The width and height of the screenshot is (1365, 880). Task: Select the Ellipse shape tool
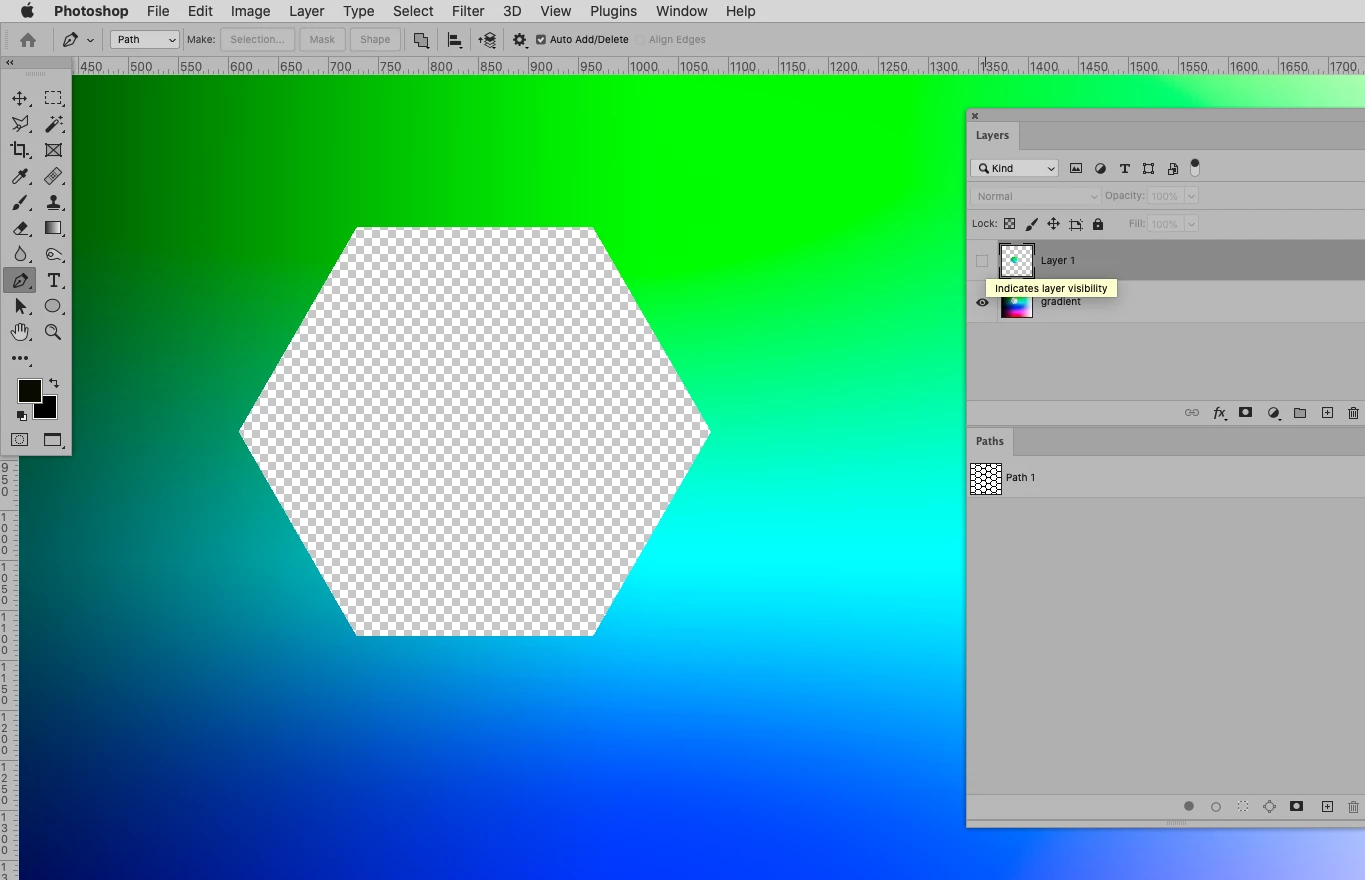tap(53, 306)
